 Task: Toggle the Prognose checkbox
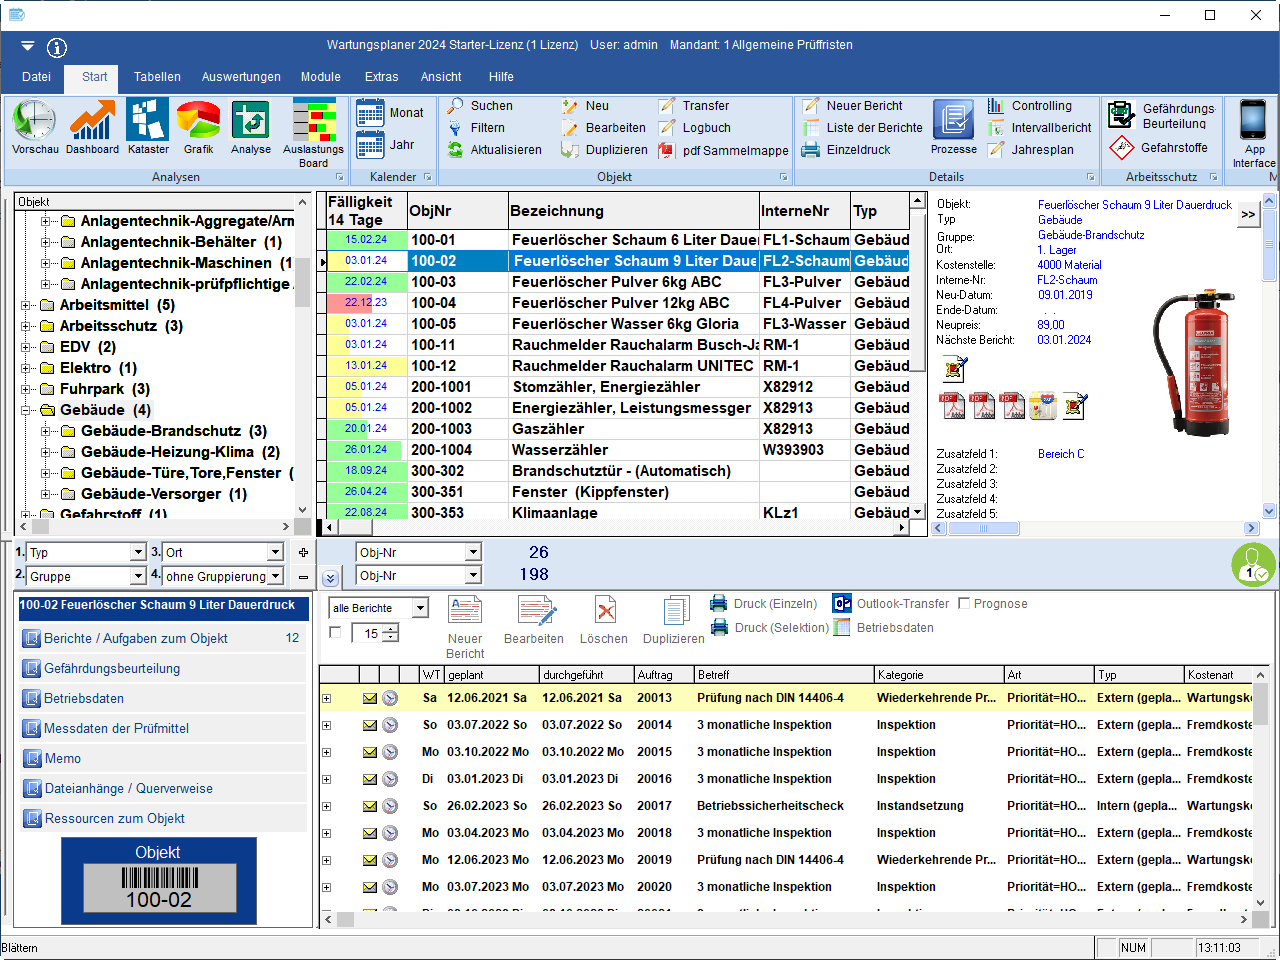[x=964, y=603]
